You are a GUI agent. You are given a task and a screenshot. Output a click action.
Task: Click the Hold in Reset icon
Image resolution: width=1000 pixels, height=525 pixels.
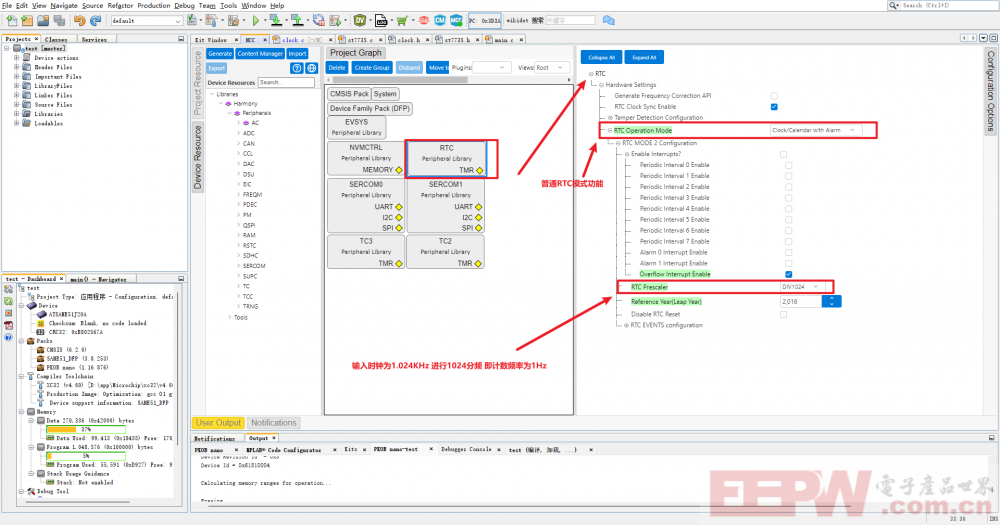[x=318, y=20]
